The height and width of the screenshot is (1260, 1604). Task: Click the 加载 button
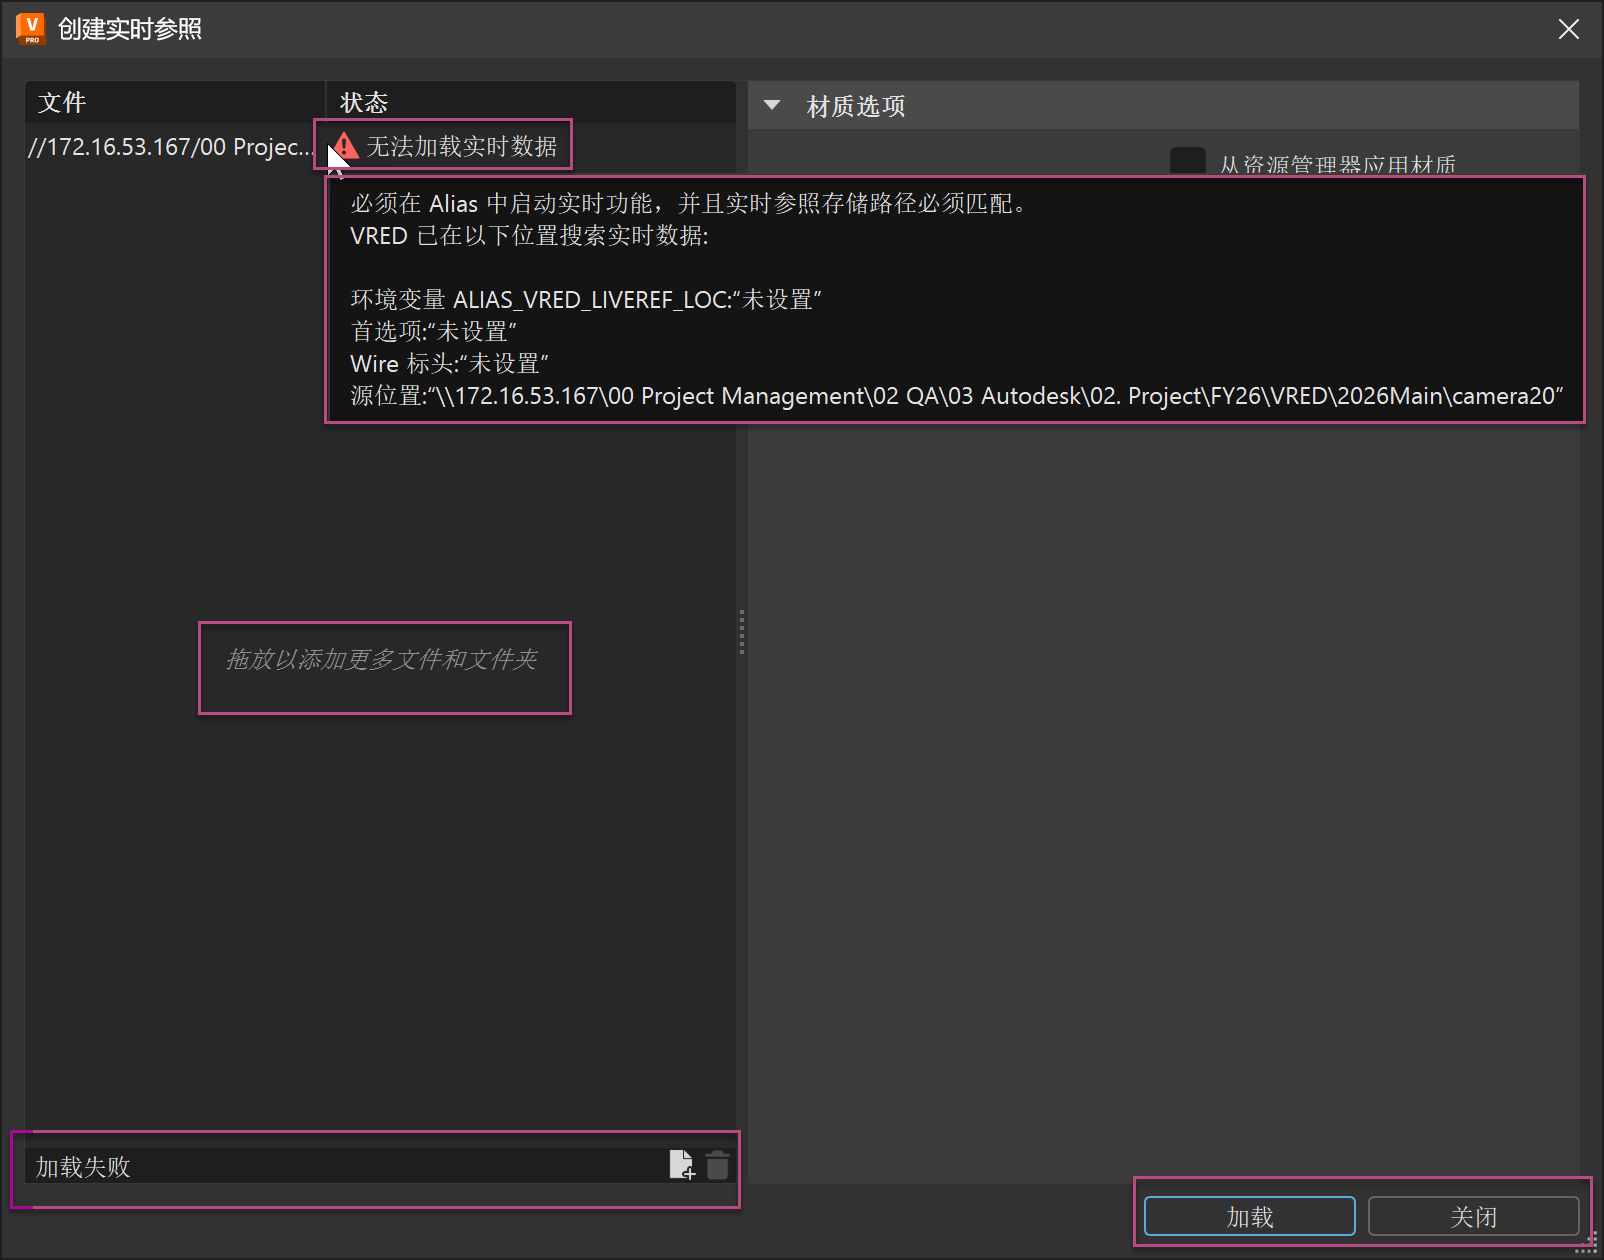click(1250, 1216)
